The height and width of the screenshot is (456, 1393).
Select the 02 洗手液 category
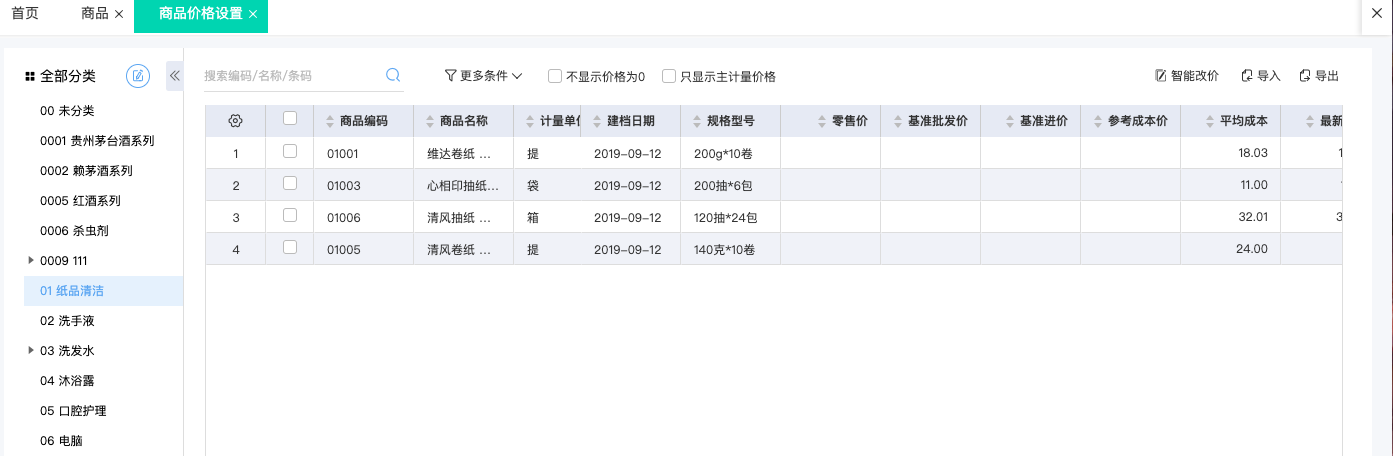(67, 321)
